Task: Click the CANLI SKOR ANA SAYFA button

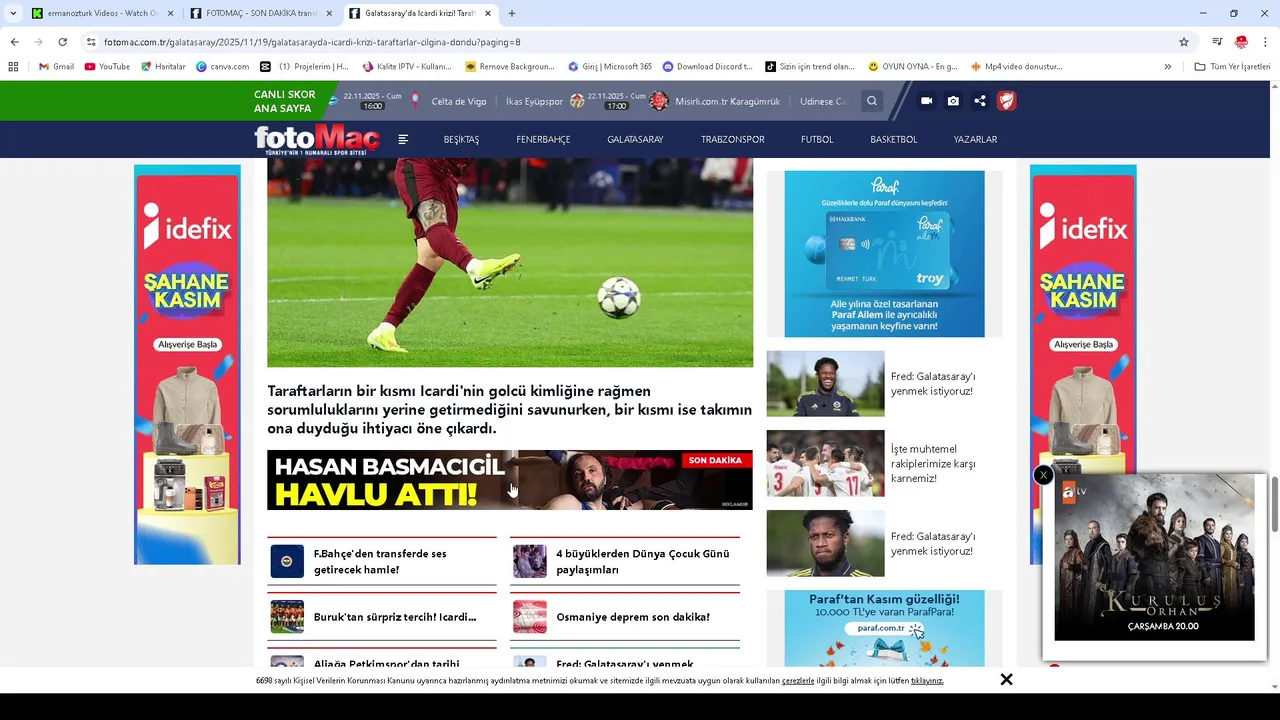Action: pyautogui.click(x=285, y=101)
